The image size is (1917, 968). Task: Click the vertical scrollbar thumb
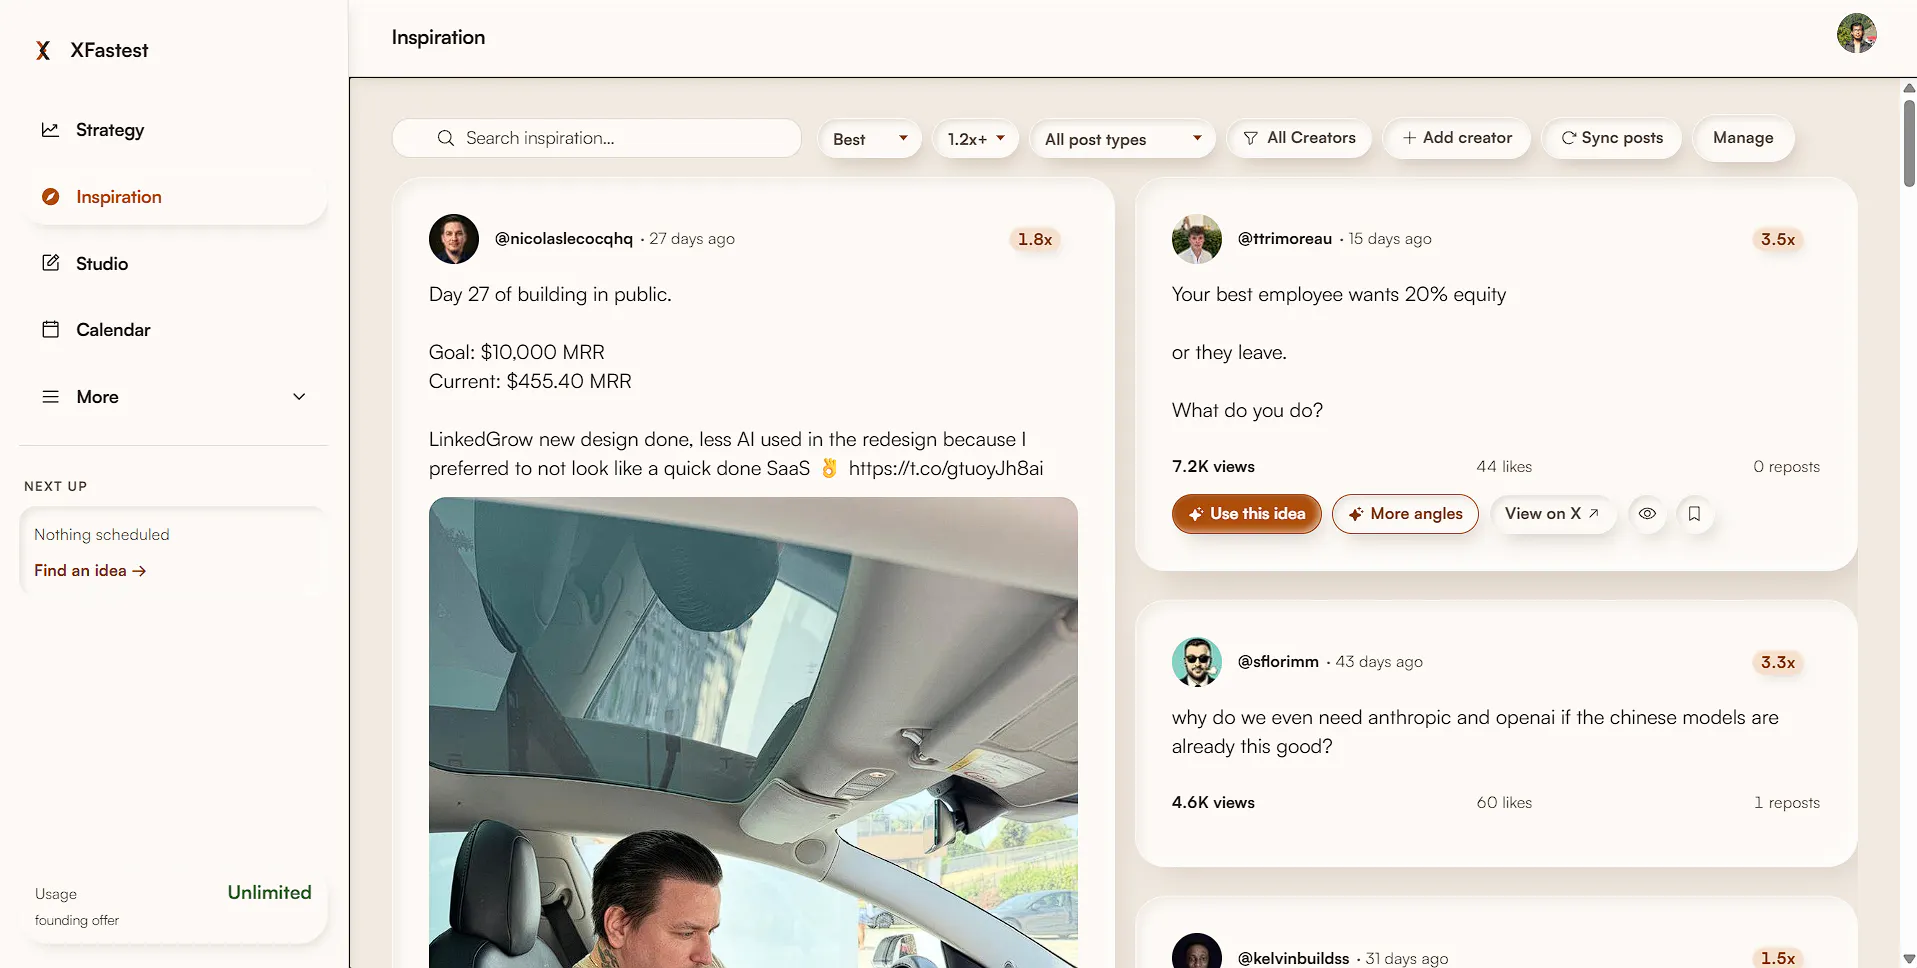[1909, 143]
